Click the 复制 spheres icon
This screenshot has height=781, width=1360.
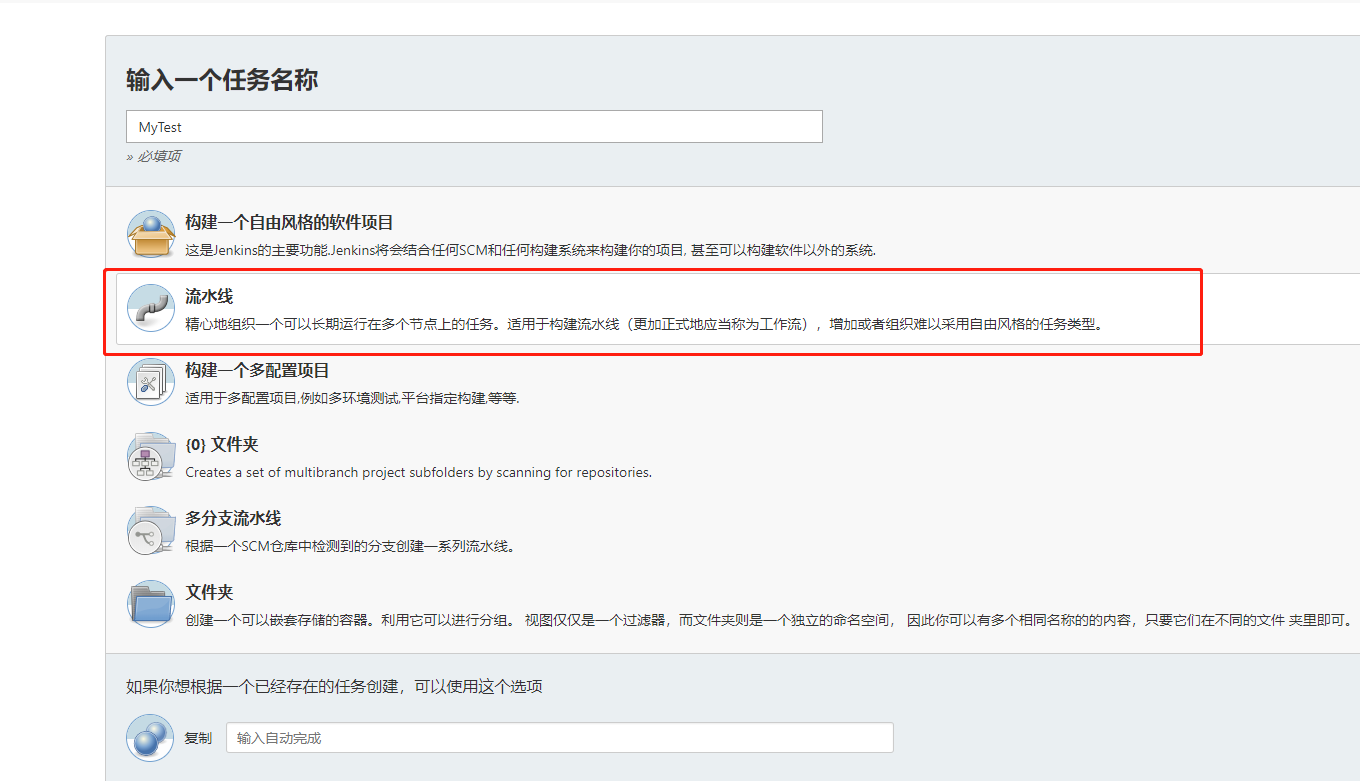pyautogui.click(x=150, y=738)
